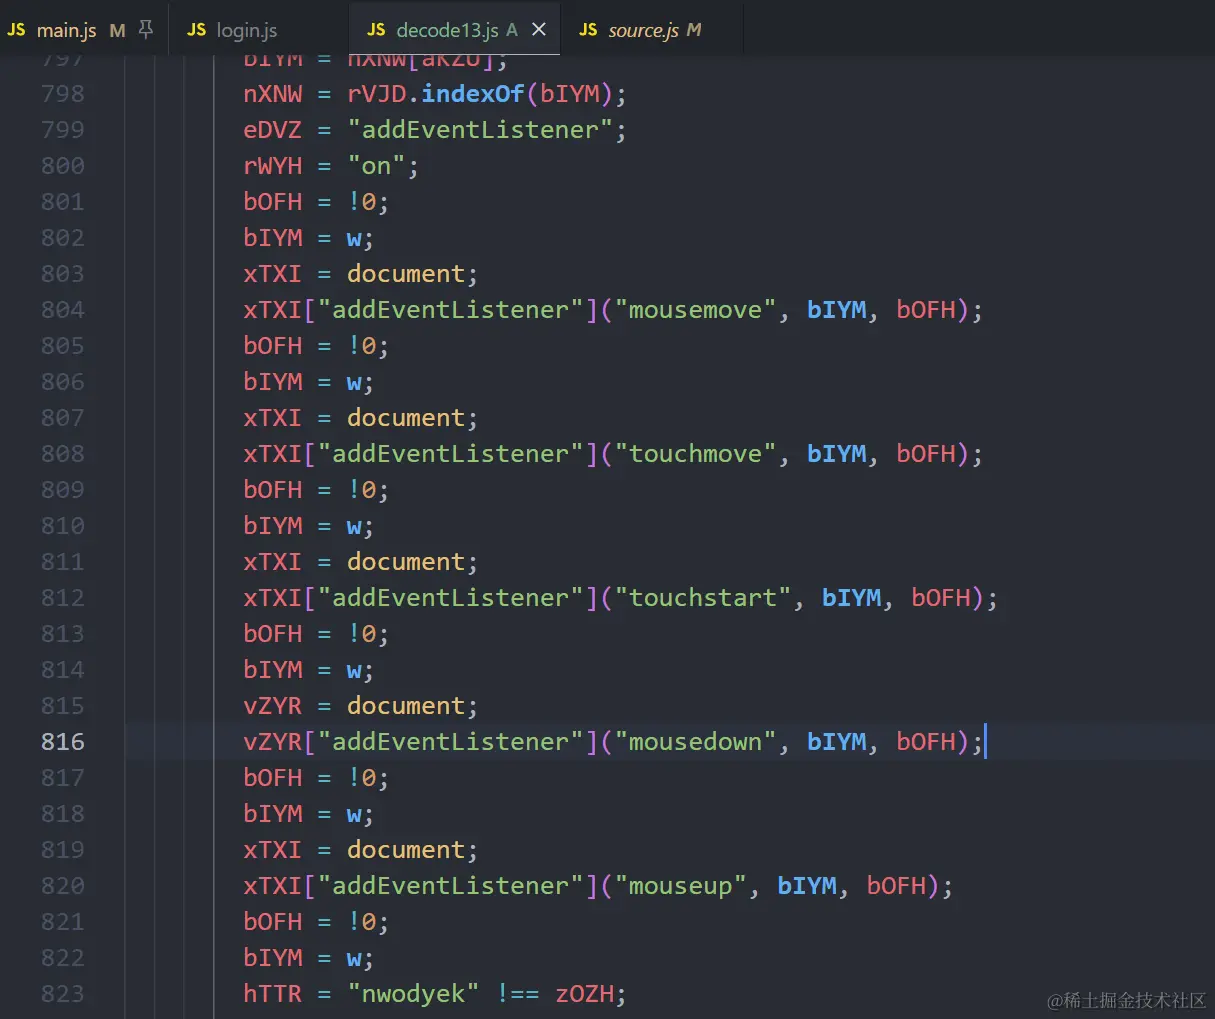The height and width of the screenshot is (1019, 1215).
Task: Close the decode13.js tab
Action: [x=539, y=30]
